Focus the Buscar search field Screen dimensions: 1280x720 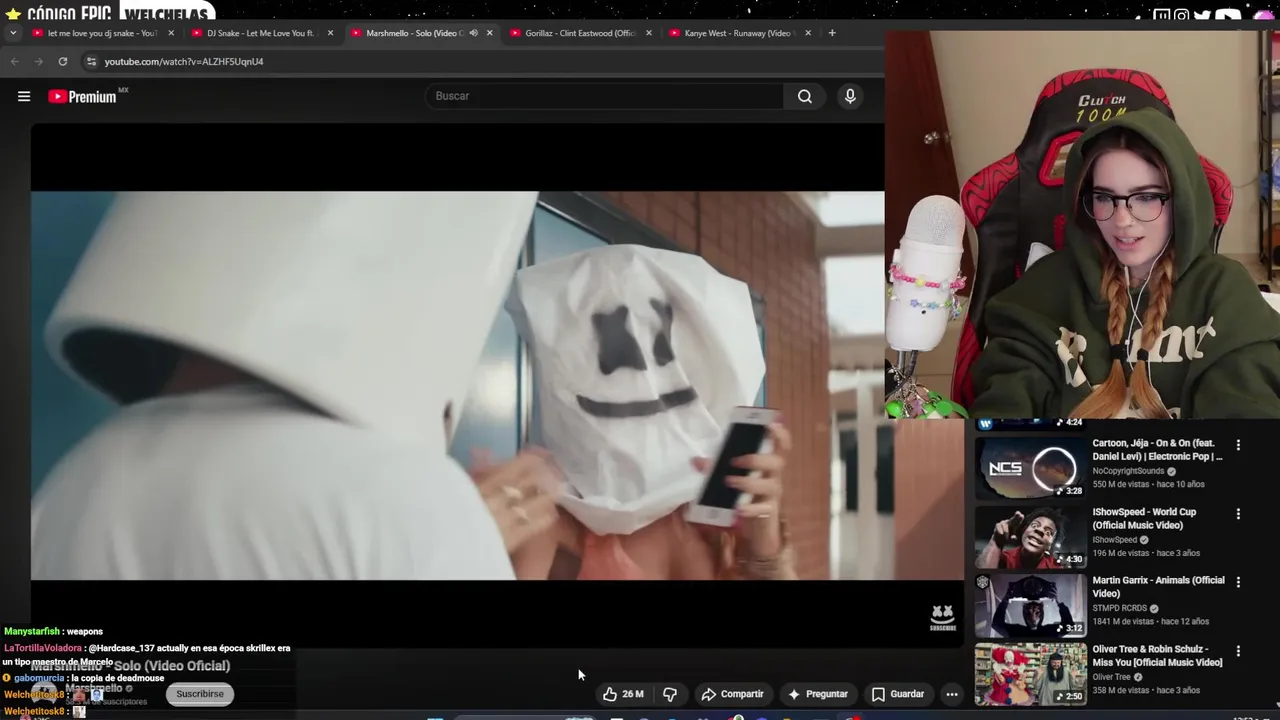605,96
